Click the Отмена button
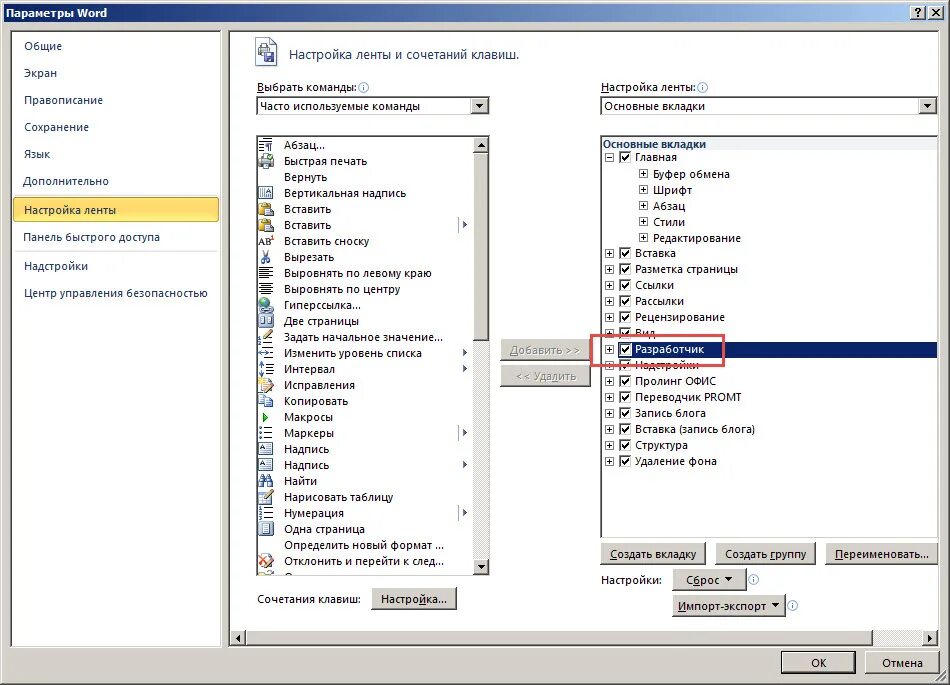 [x=902, y=663]
